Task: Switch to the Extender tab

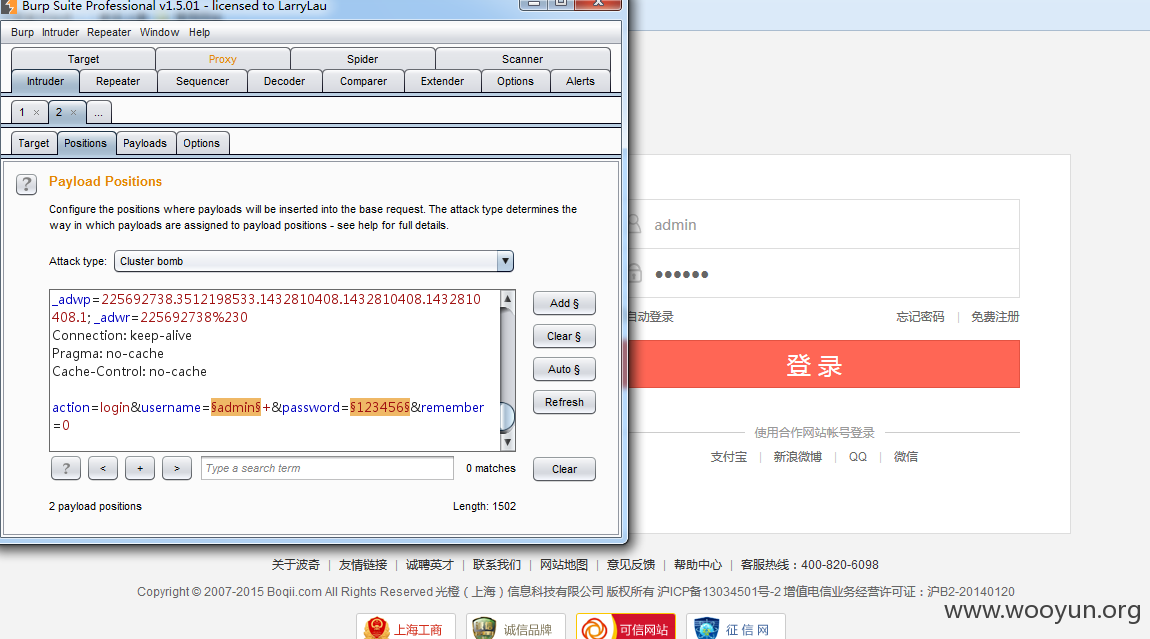Action: pyautogui.click(x=442, y=81)
